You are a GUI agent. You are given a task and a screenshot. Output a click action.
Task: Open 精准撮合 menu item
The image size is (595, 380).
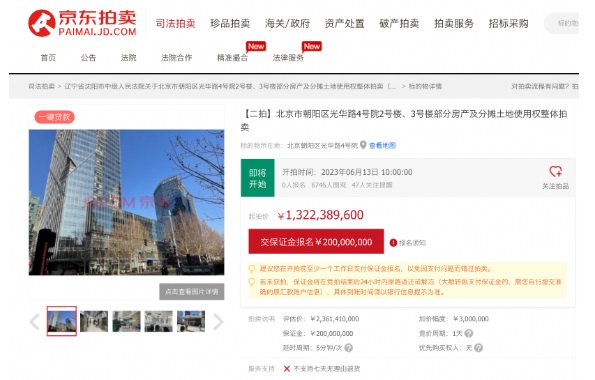pyautogui.click(x=232, y=58)
